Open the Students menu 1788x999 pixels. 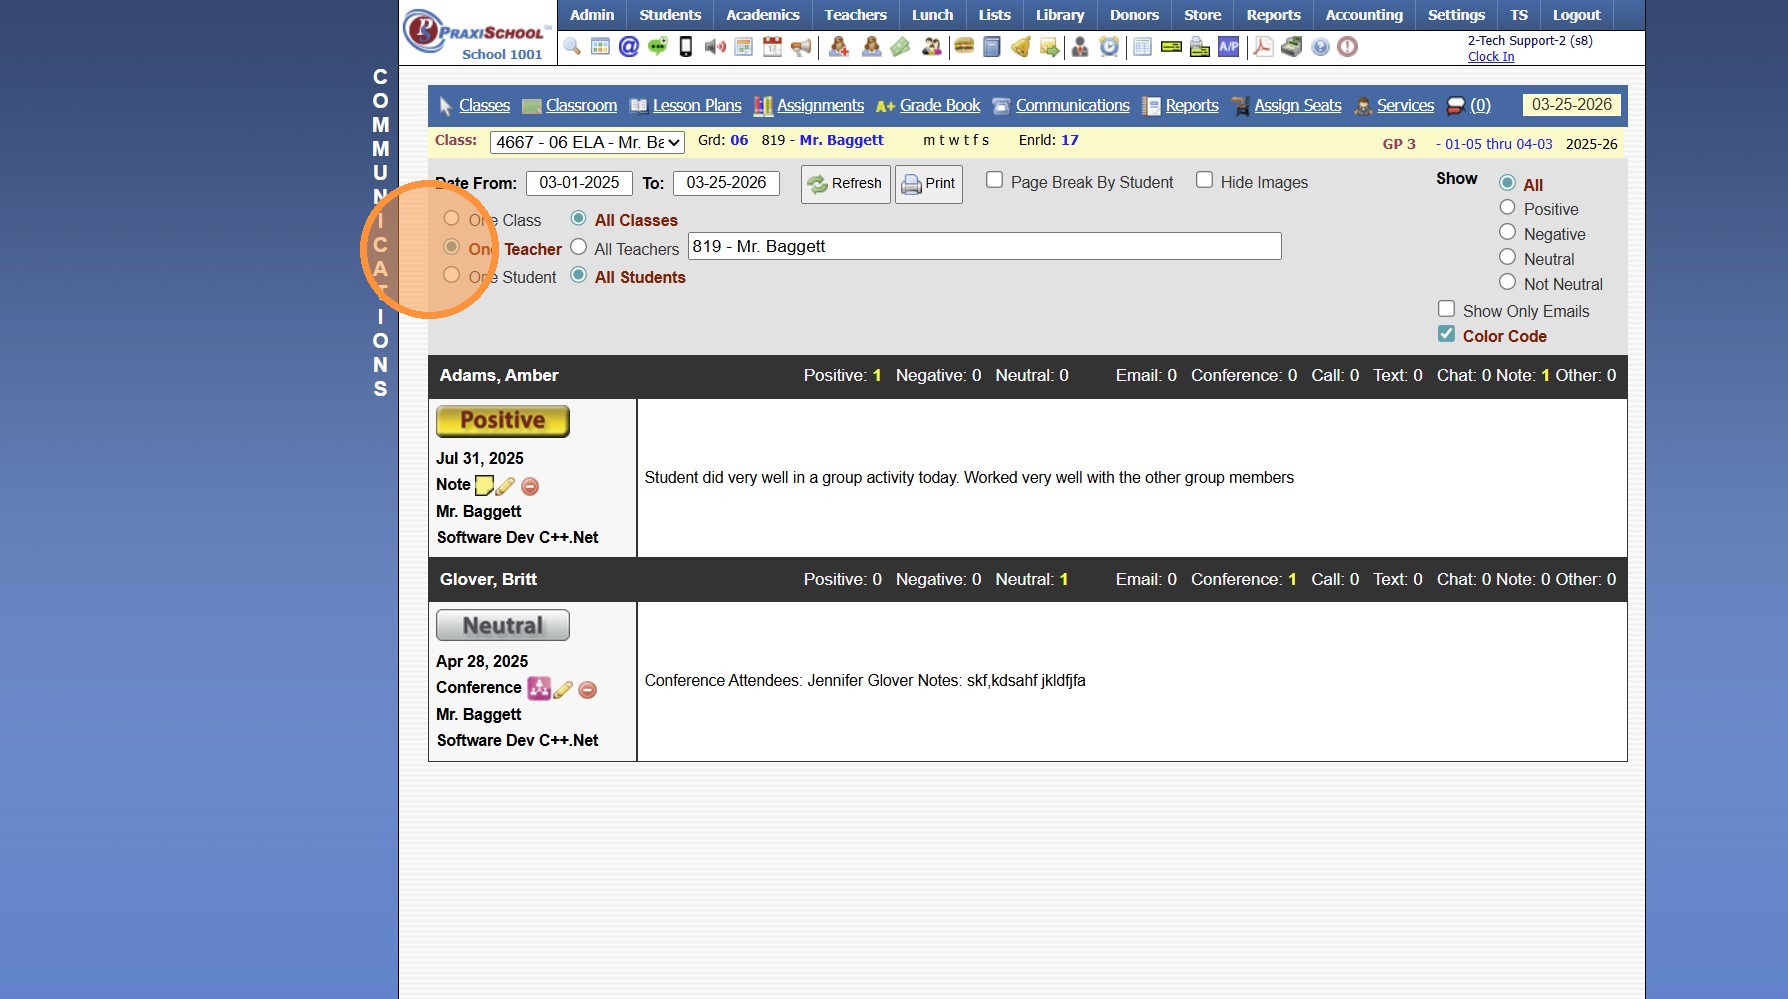coord(670,15)
